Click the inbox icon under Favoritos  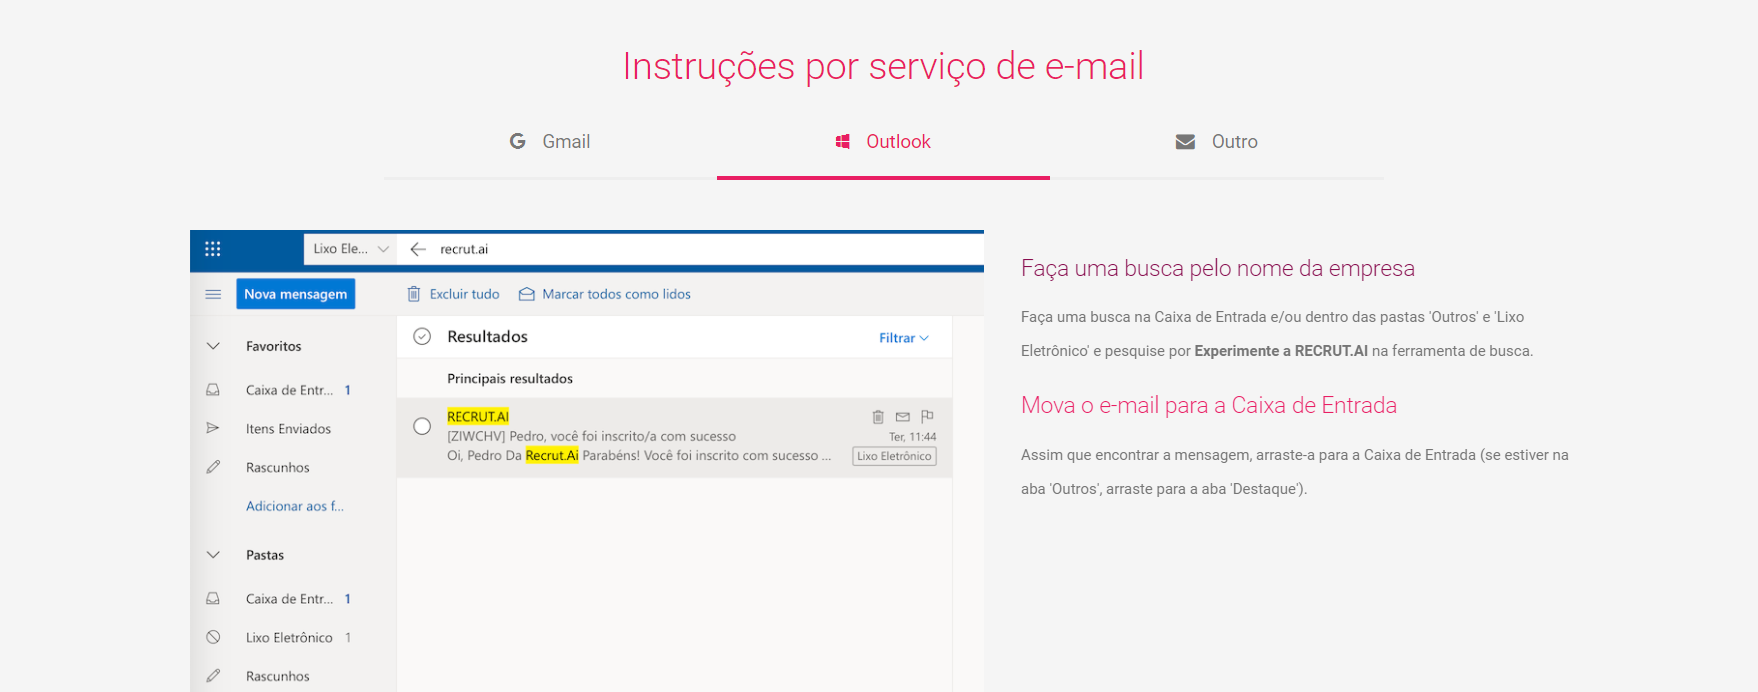click(x=213, y=390)
